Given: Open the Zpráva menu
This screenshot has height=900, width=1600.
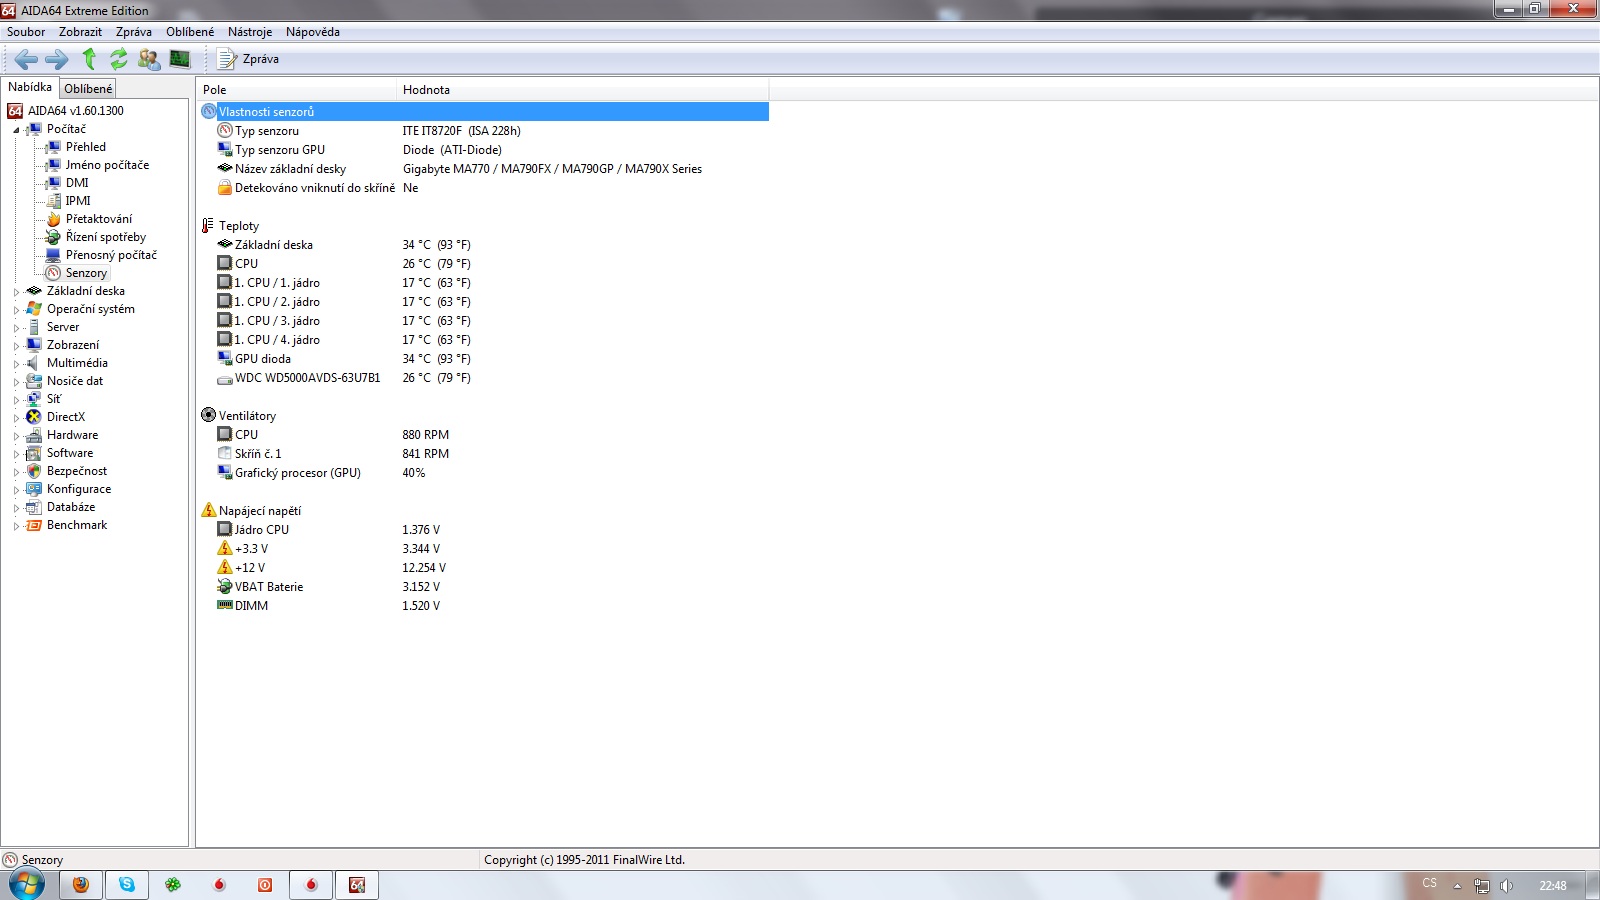Looking at the screenshot, I should (x=134, y=32).
